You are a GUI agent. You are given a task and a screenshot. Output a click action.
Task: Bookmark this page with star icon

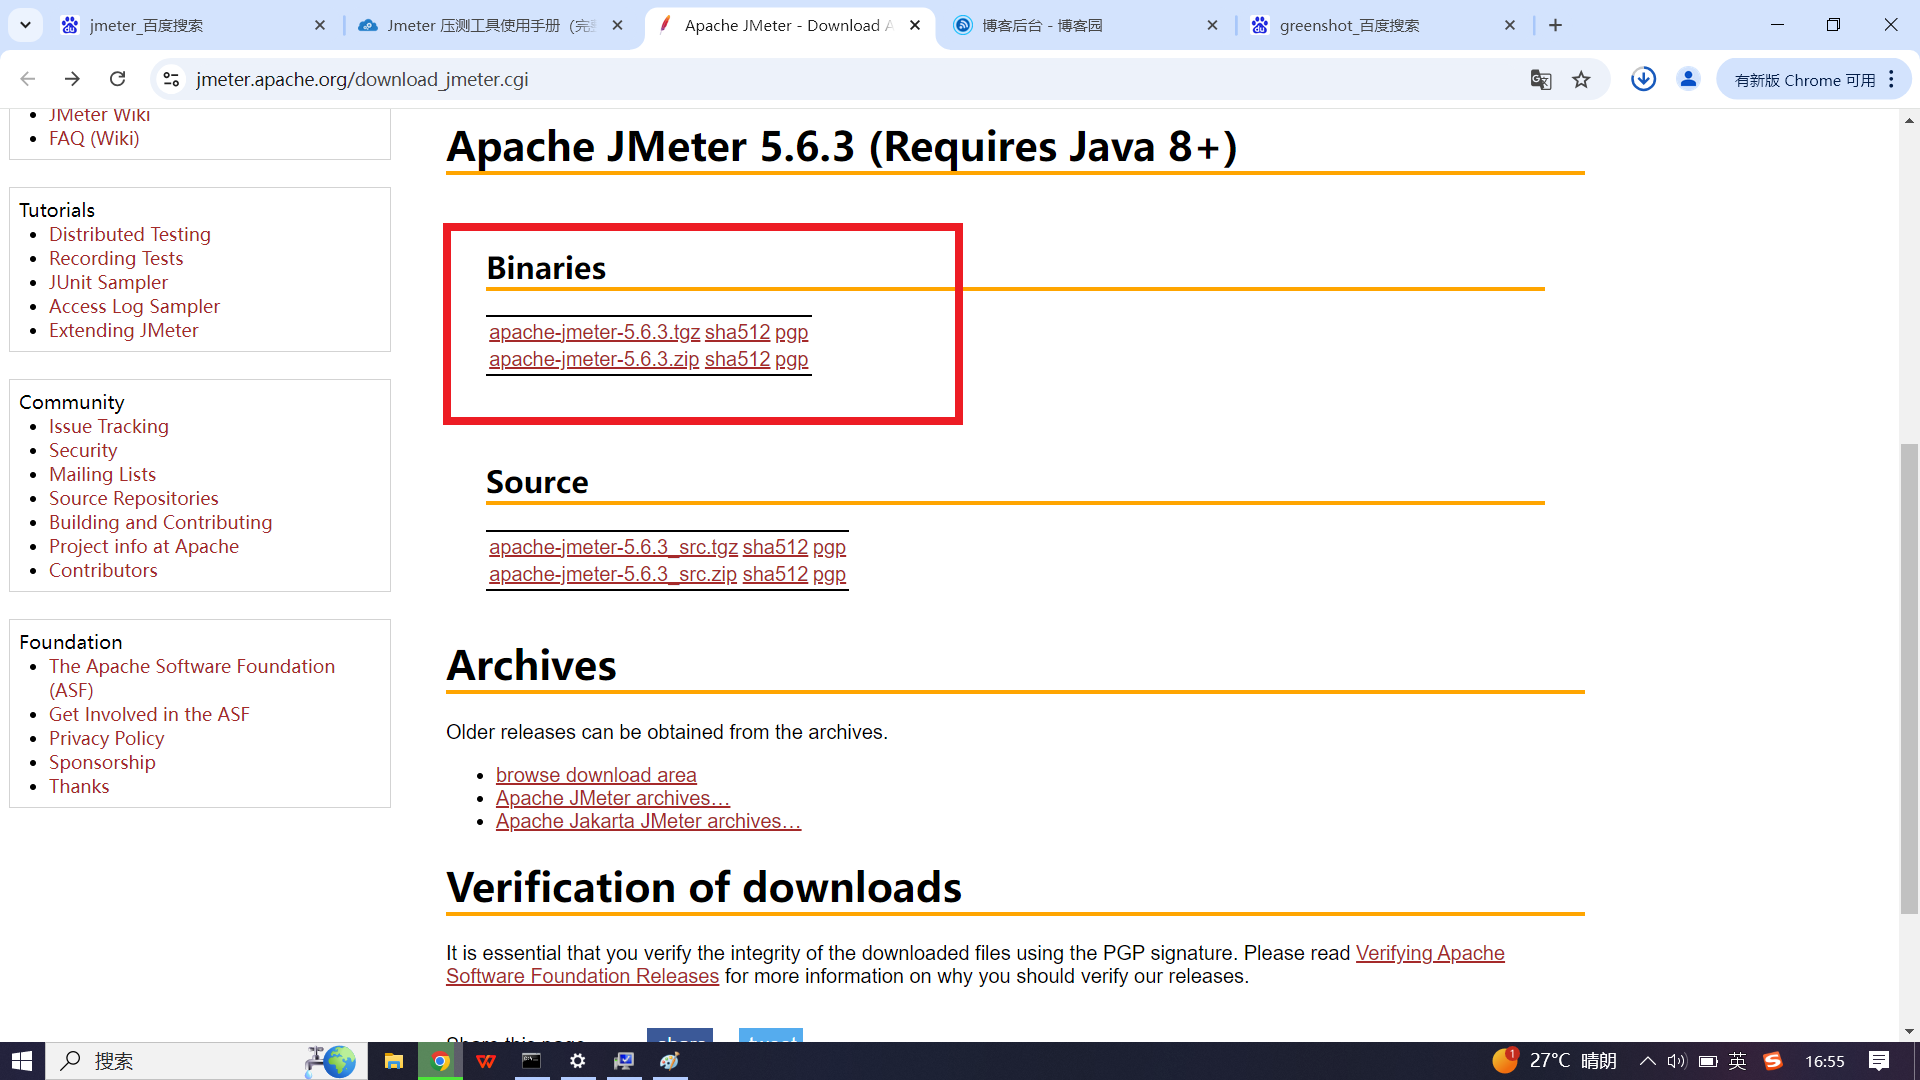(x=1581, y=80)
